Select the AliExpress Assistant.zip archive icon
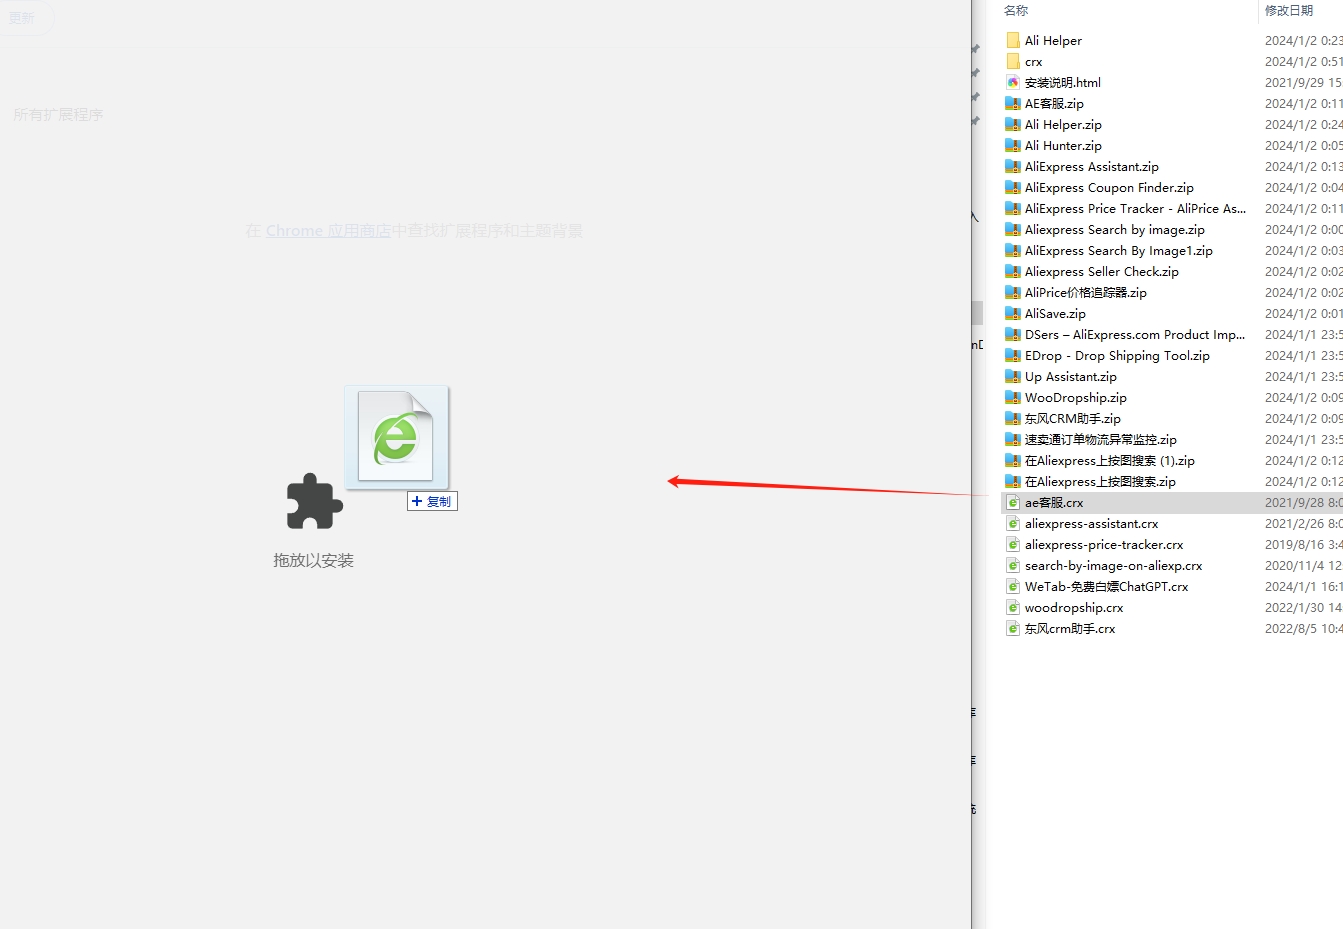 (x=1013, y=166)
